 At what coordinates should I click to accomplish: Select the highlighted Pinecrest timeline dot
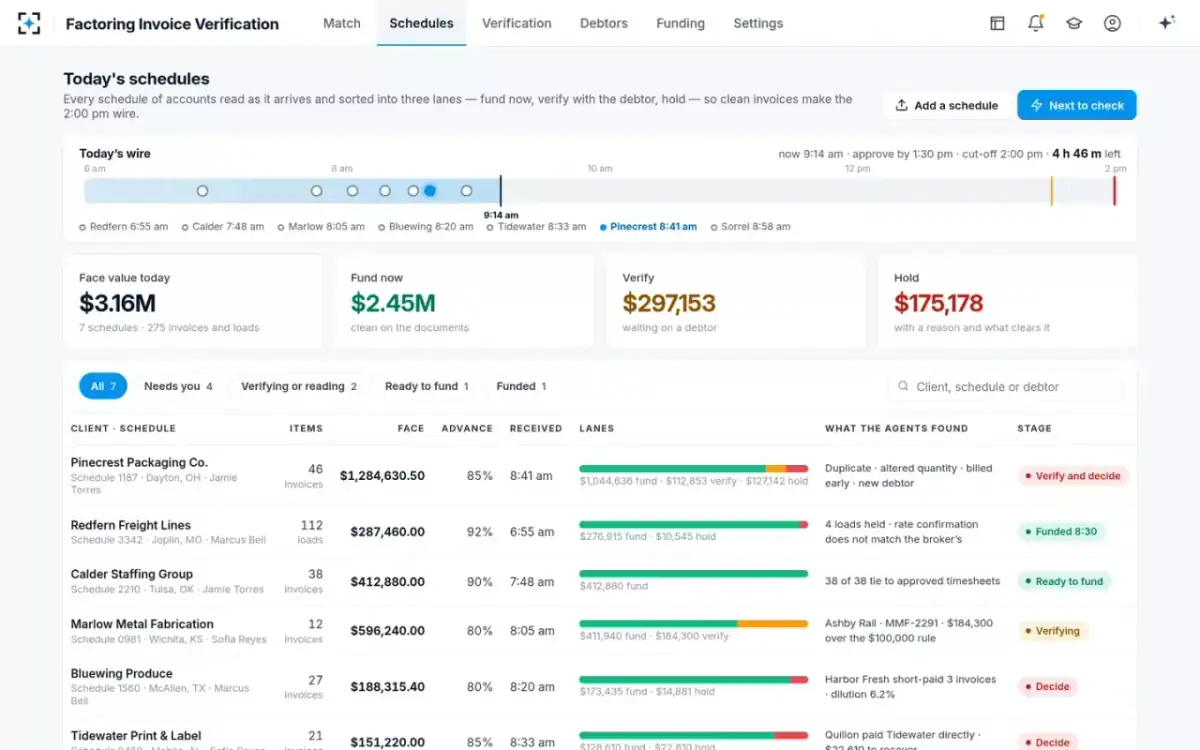coord(430,190)
